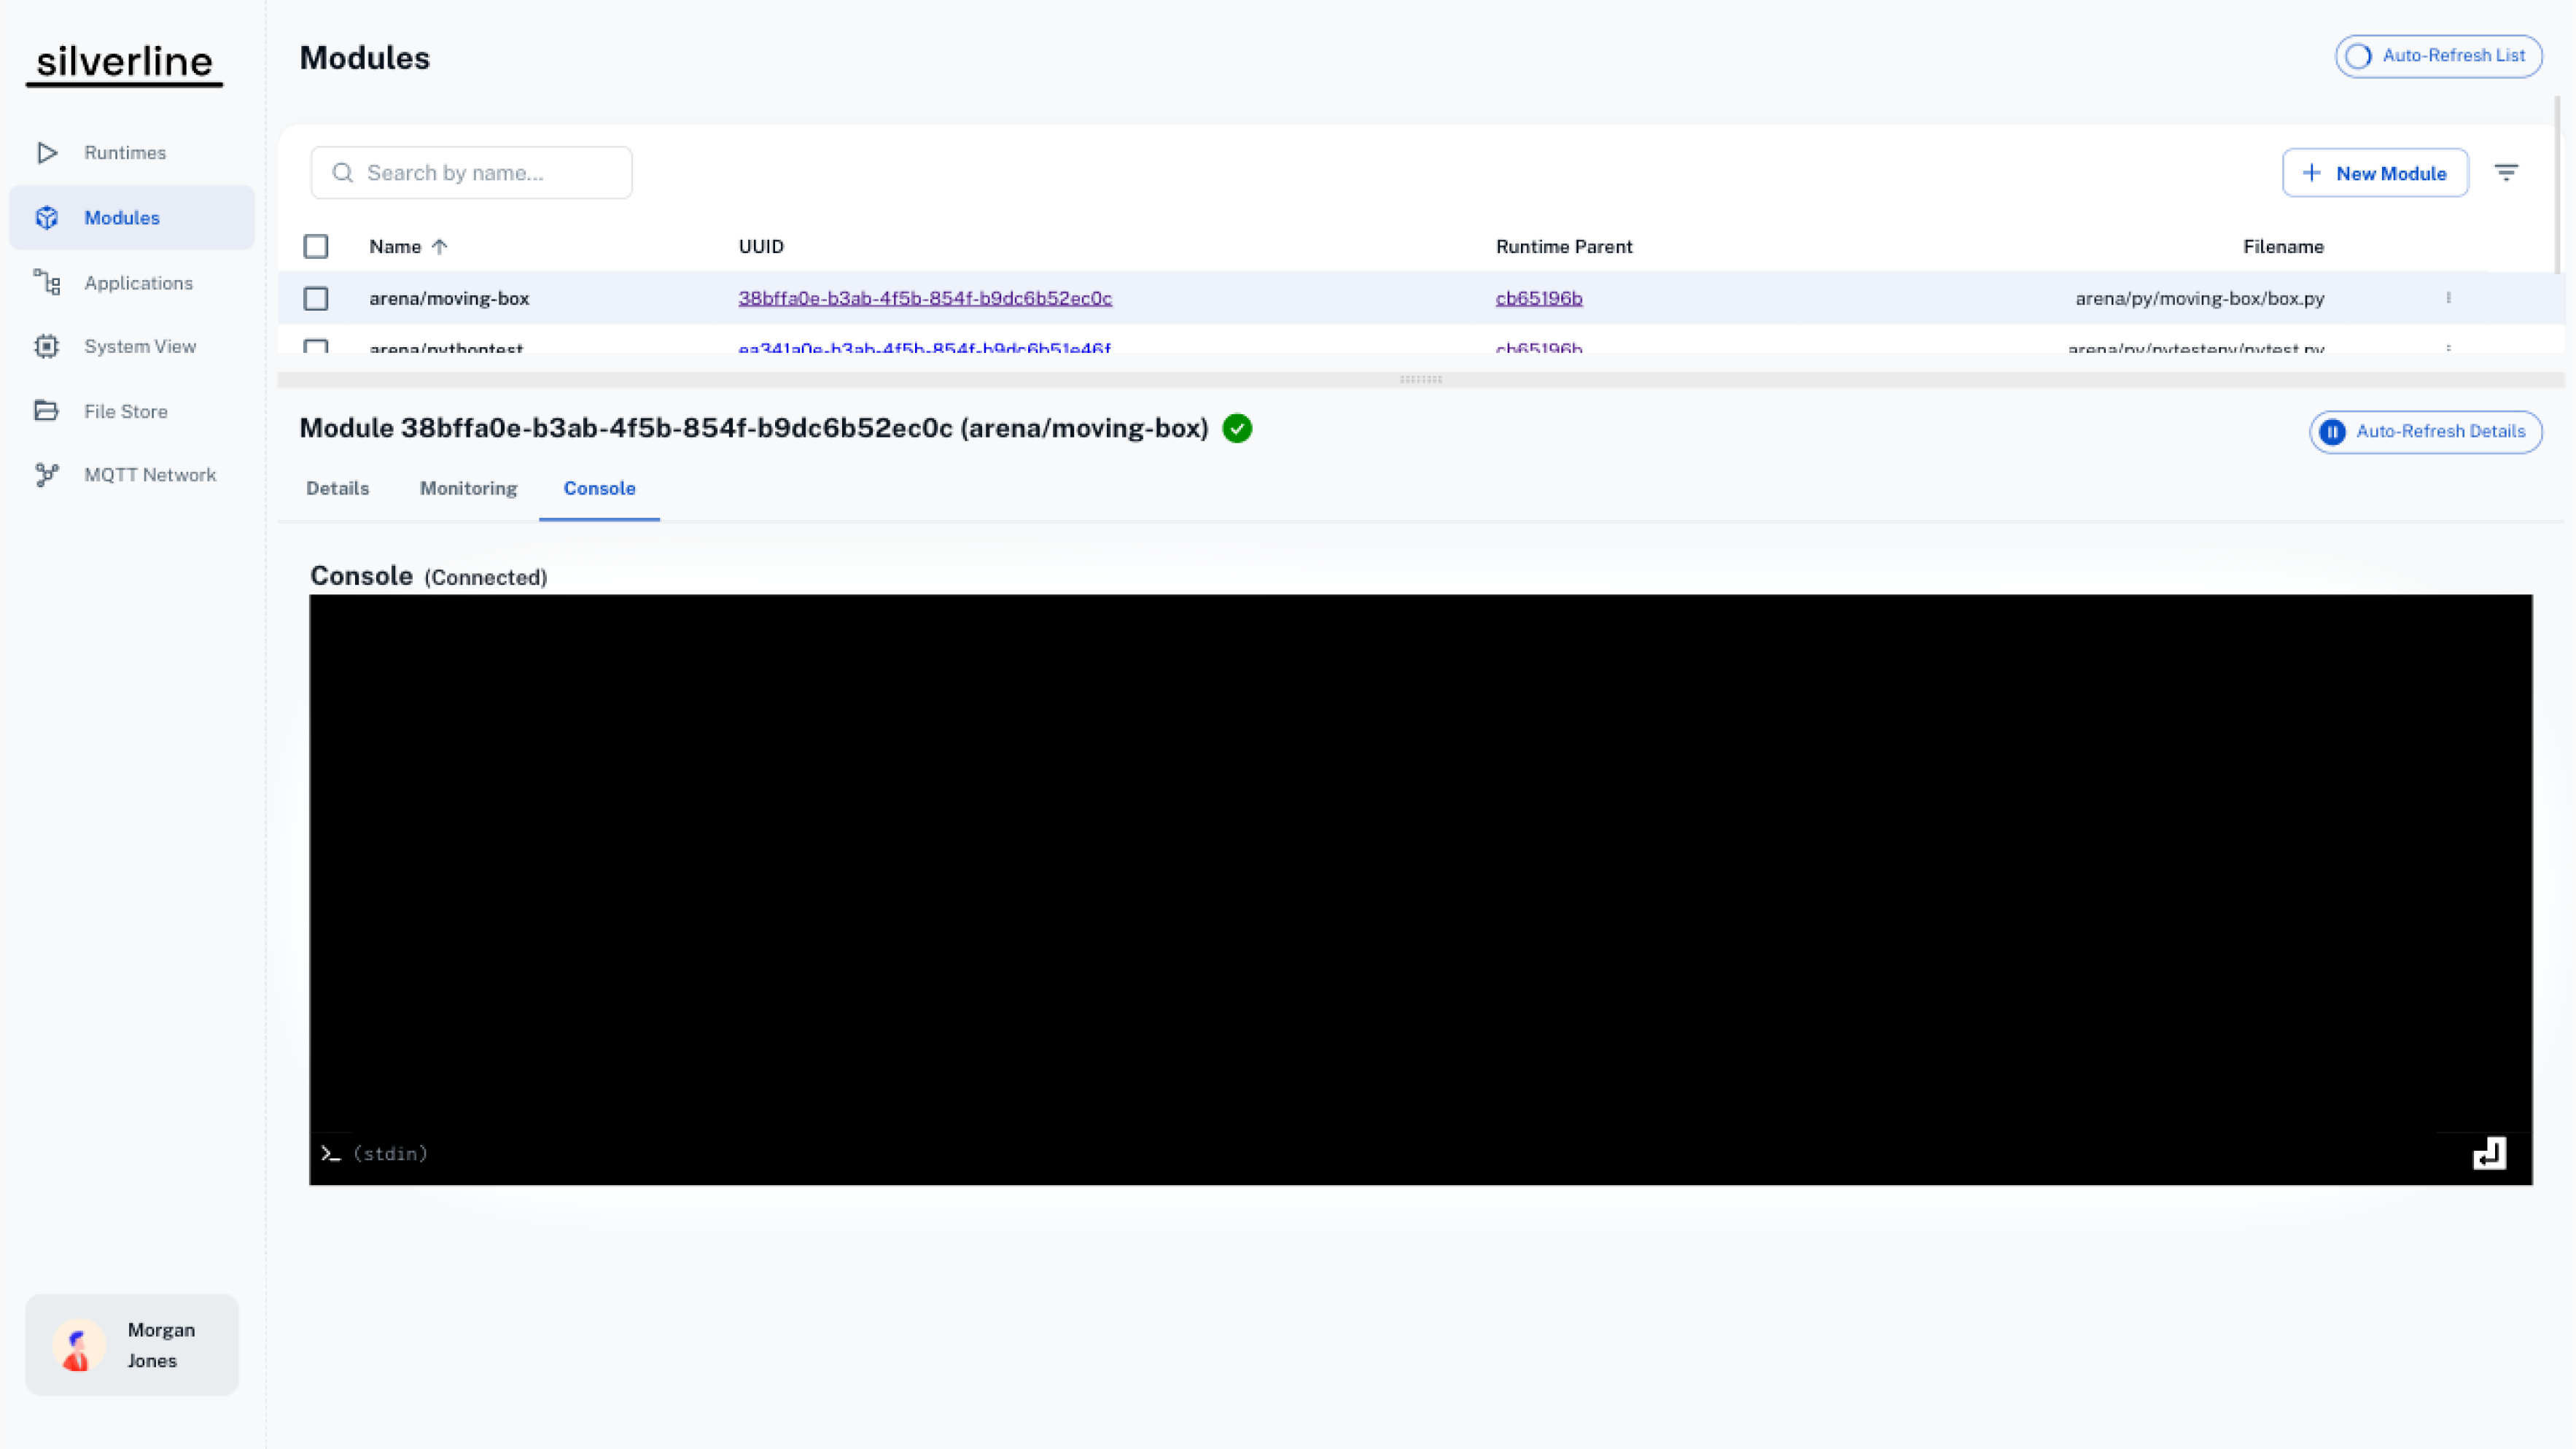This screenshot has height=1449, width=2576.
Task: Create a New Module
Action: (x=2375, y=173)
